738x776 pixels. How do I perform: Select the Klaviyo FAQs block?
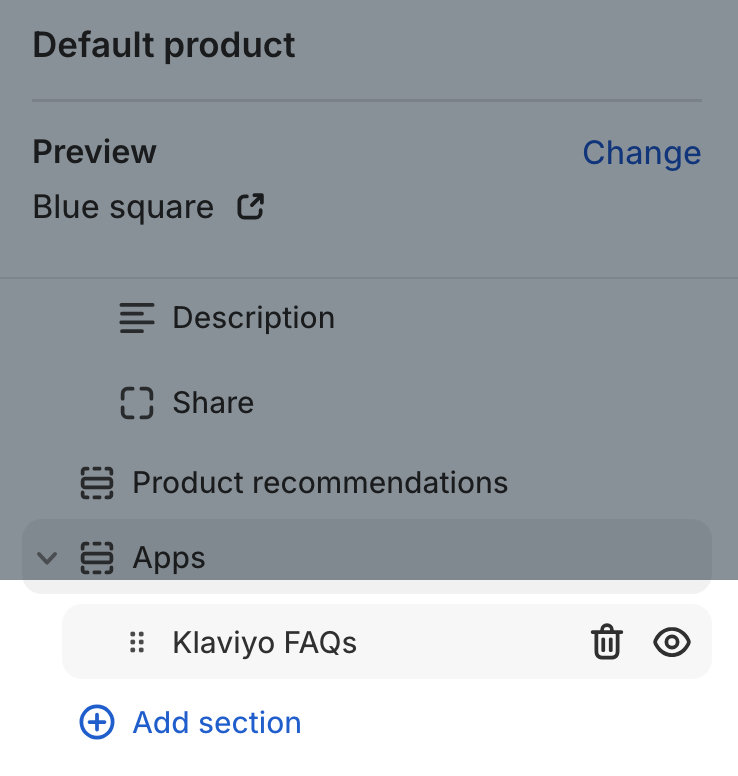coord(264,642)
